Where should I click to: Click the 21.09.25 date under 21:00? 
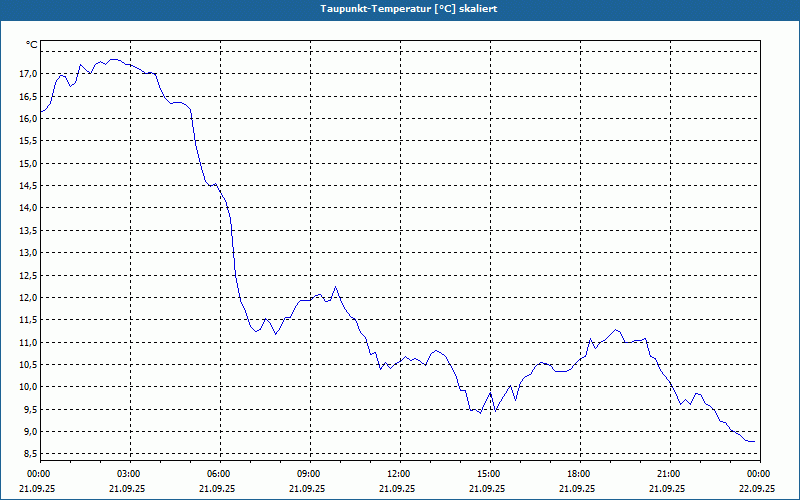[667, 488]
